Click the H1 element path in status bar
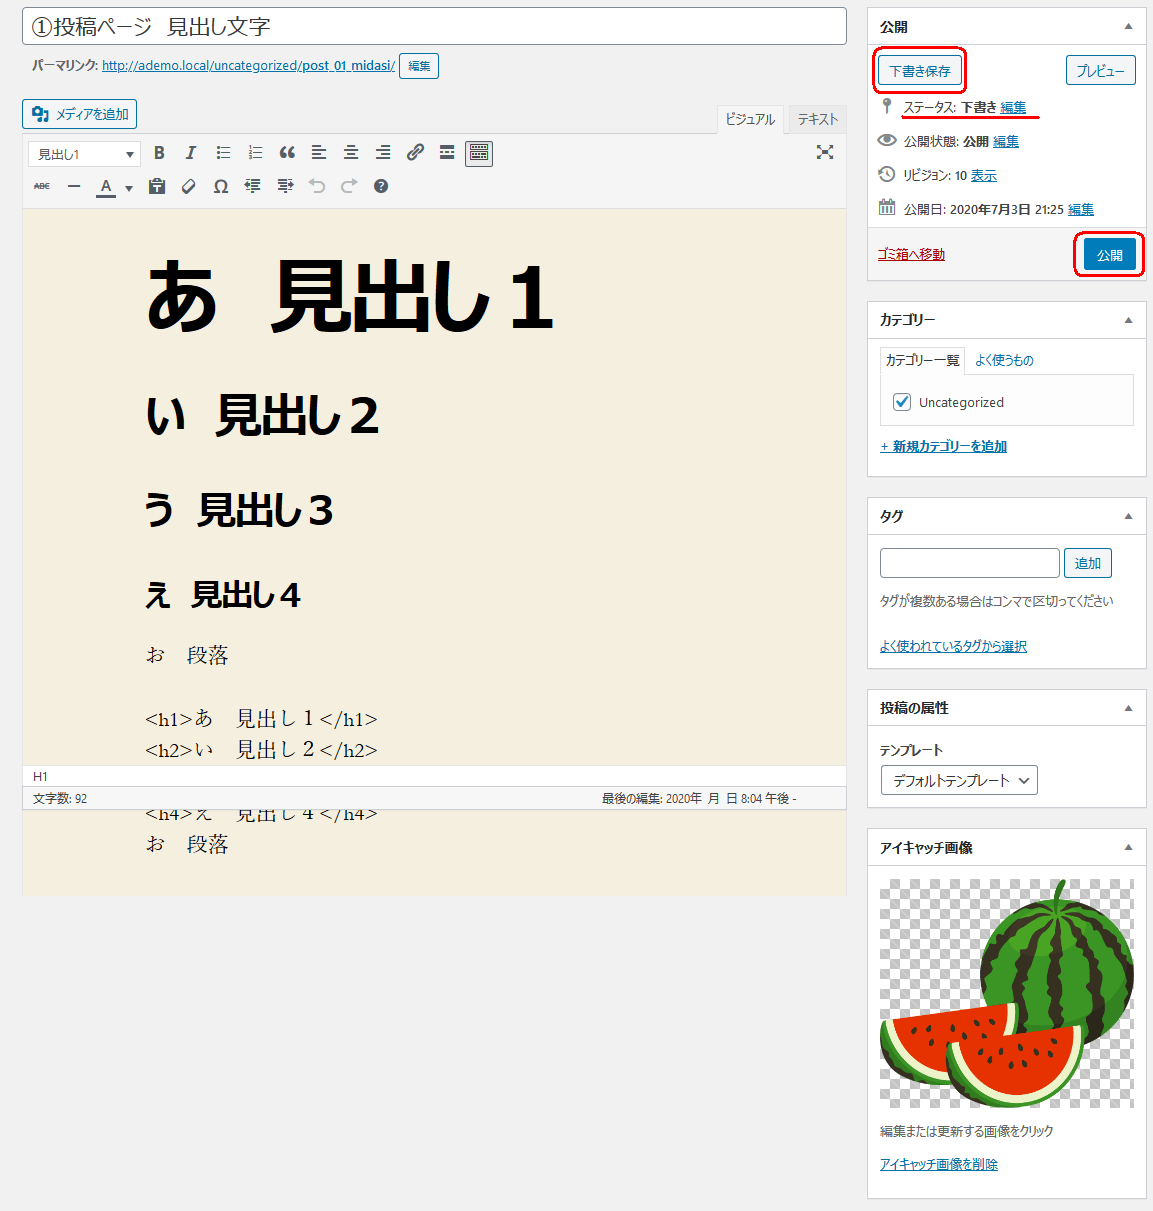The height and width of the screenshot is (1211, 1153). (40, 777)
